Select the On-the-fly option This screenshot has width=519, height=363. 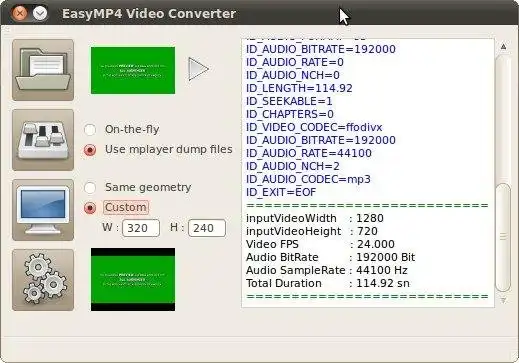click(x=122, y=129)
